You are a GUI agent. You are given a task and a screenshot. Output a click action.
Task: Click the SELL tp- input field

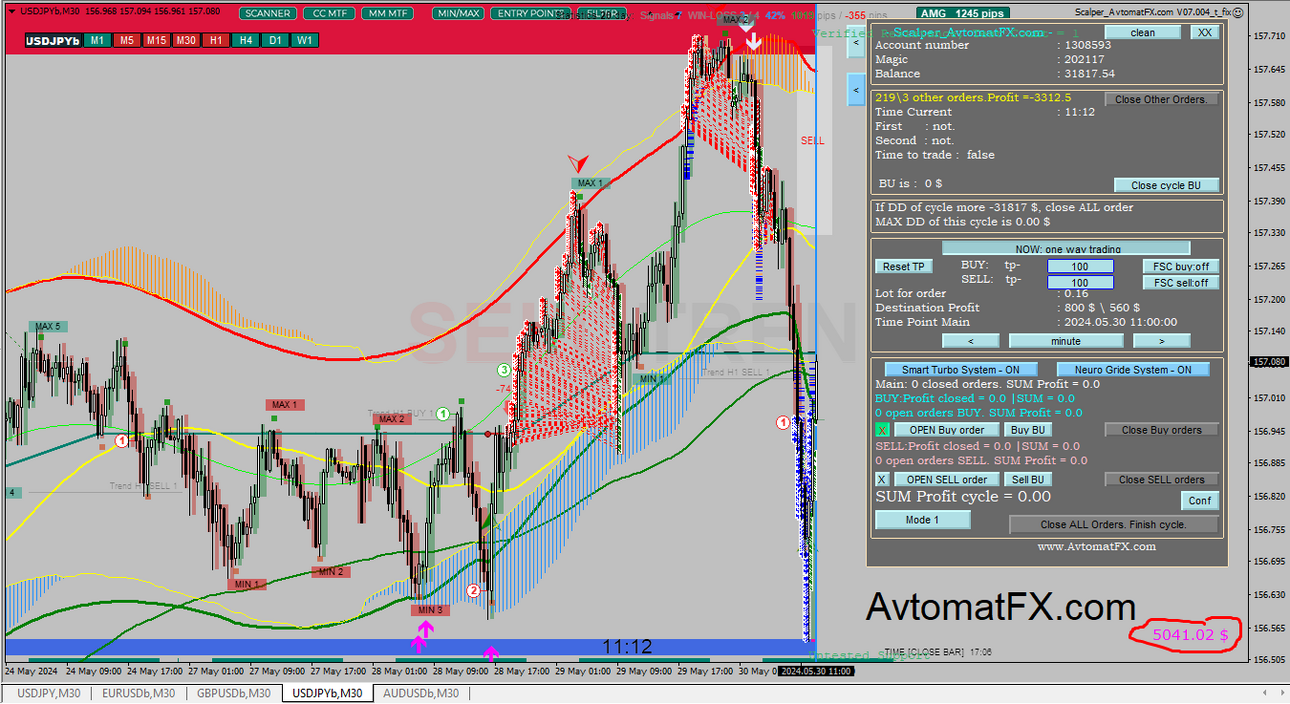pos(1080,282)
